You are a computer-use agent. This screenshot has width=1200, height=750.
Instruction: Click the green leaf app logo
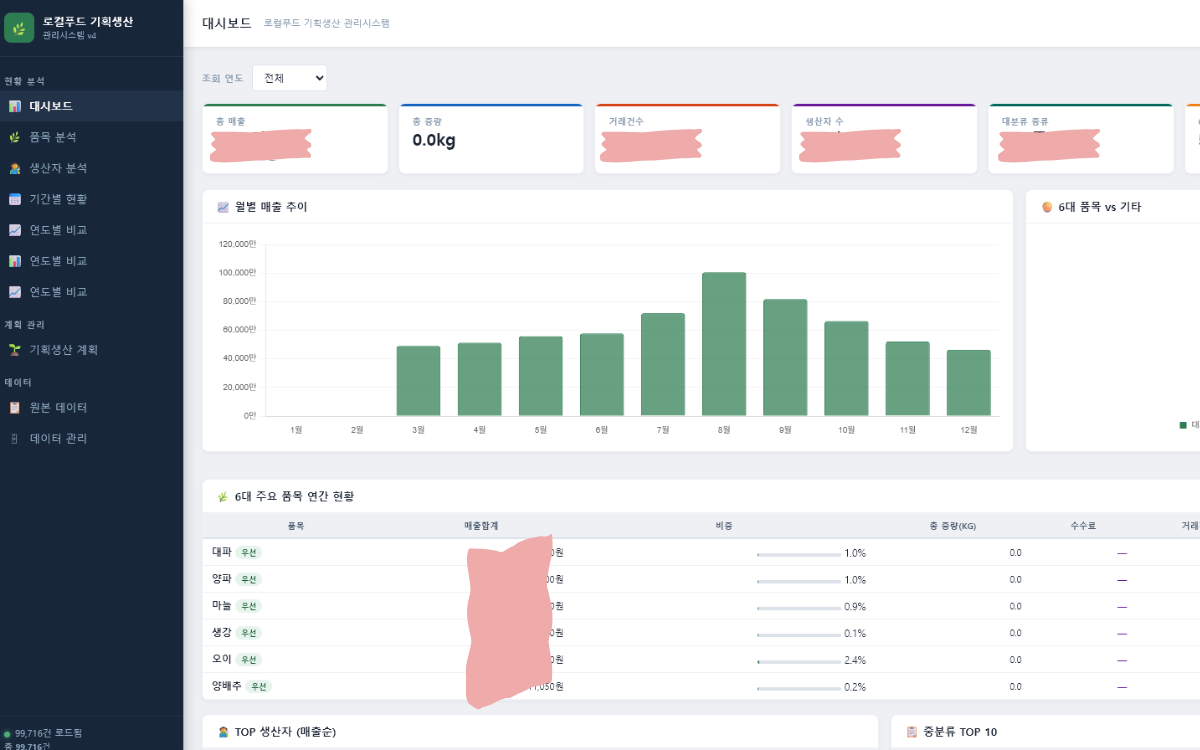[20, 27]
